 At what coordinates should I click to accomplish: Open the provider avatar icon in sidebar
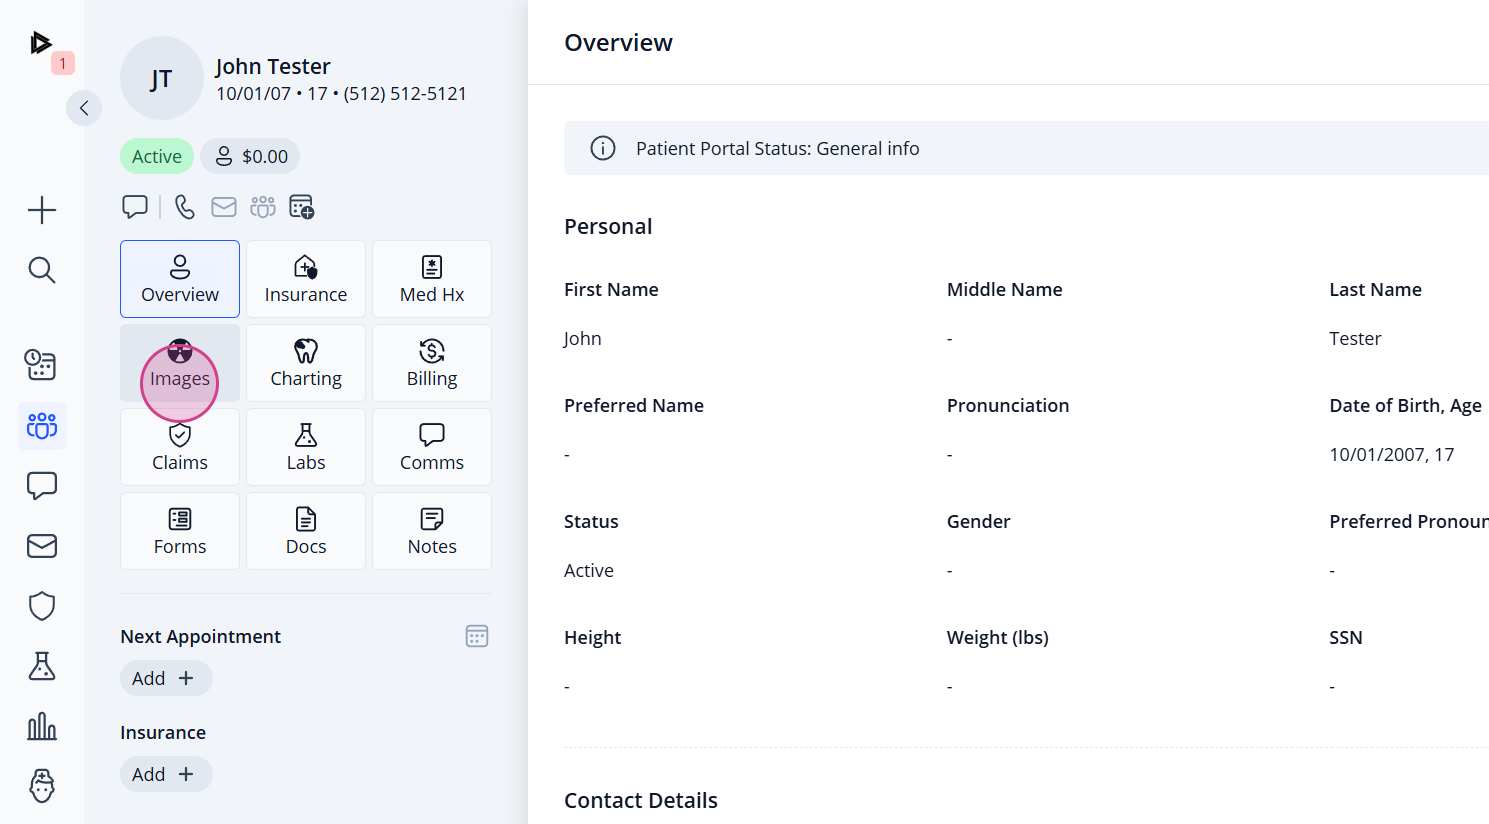tap(42, 786)
